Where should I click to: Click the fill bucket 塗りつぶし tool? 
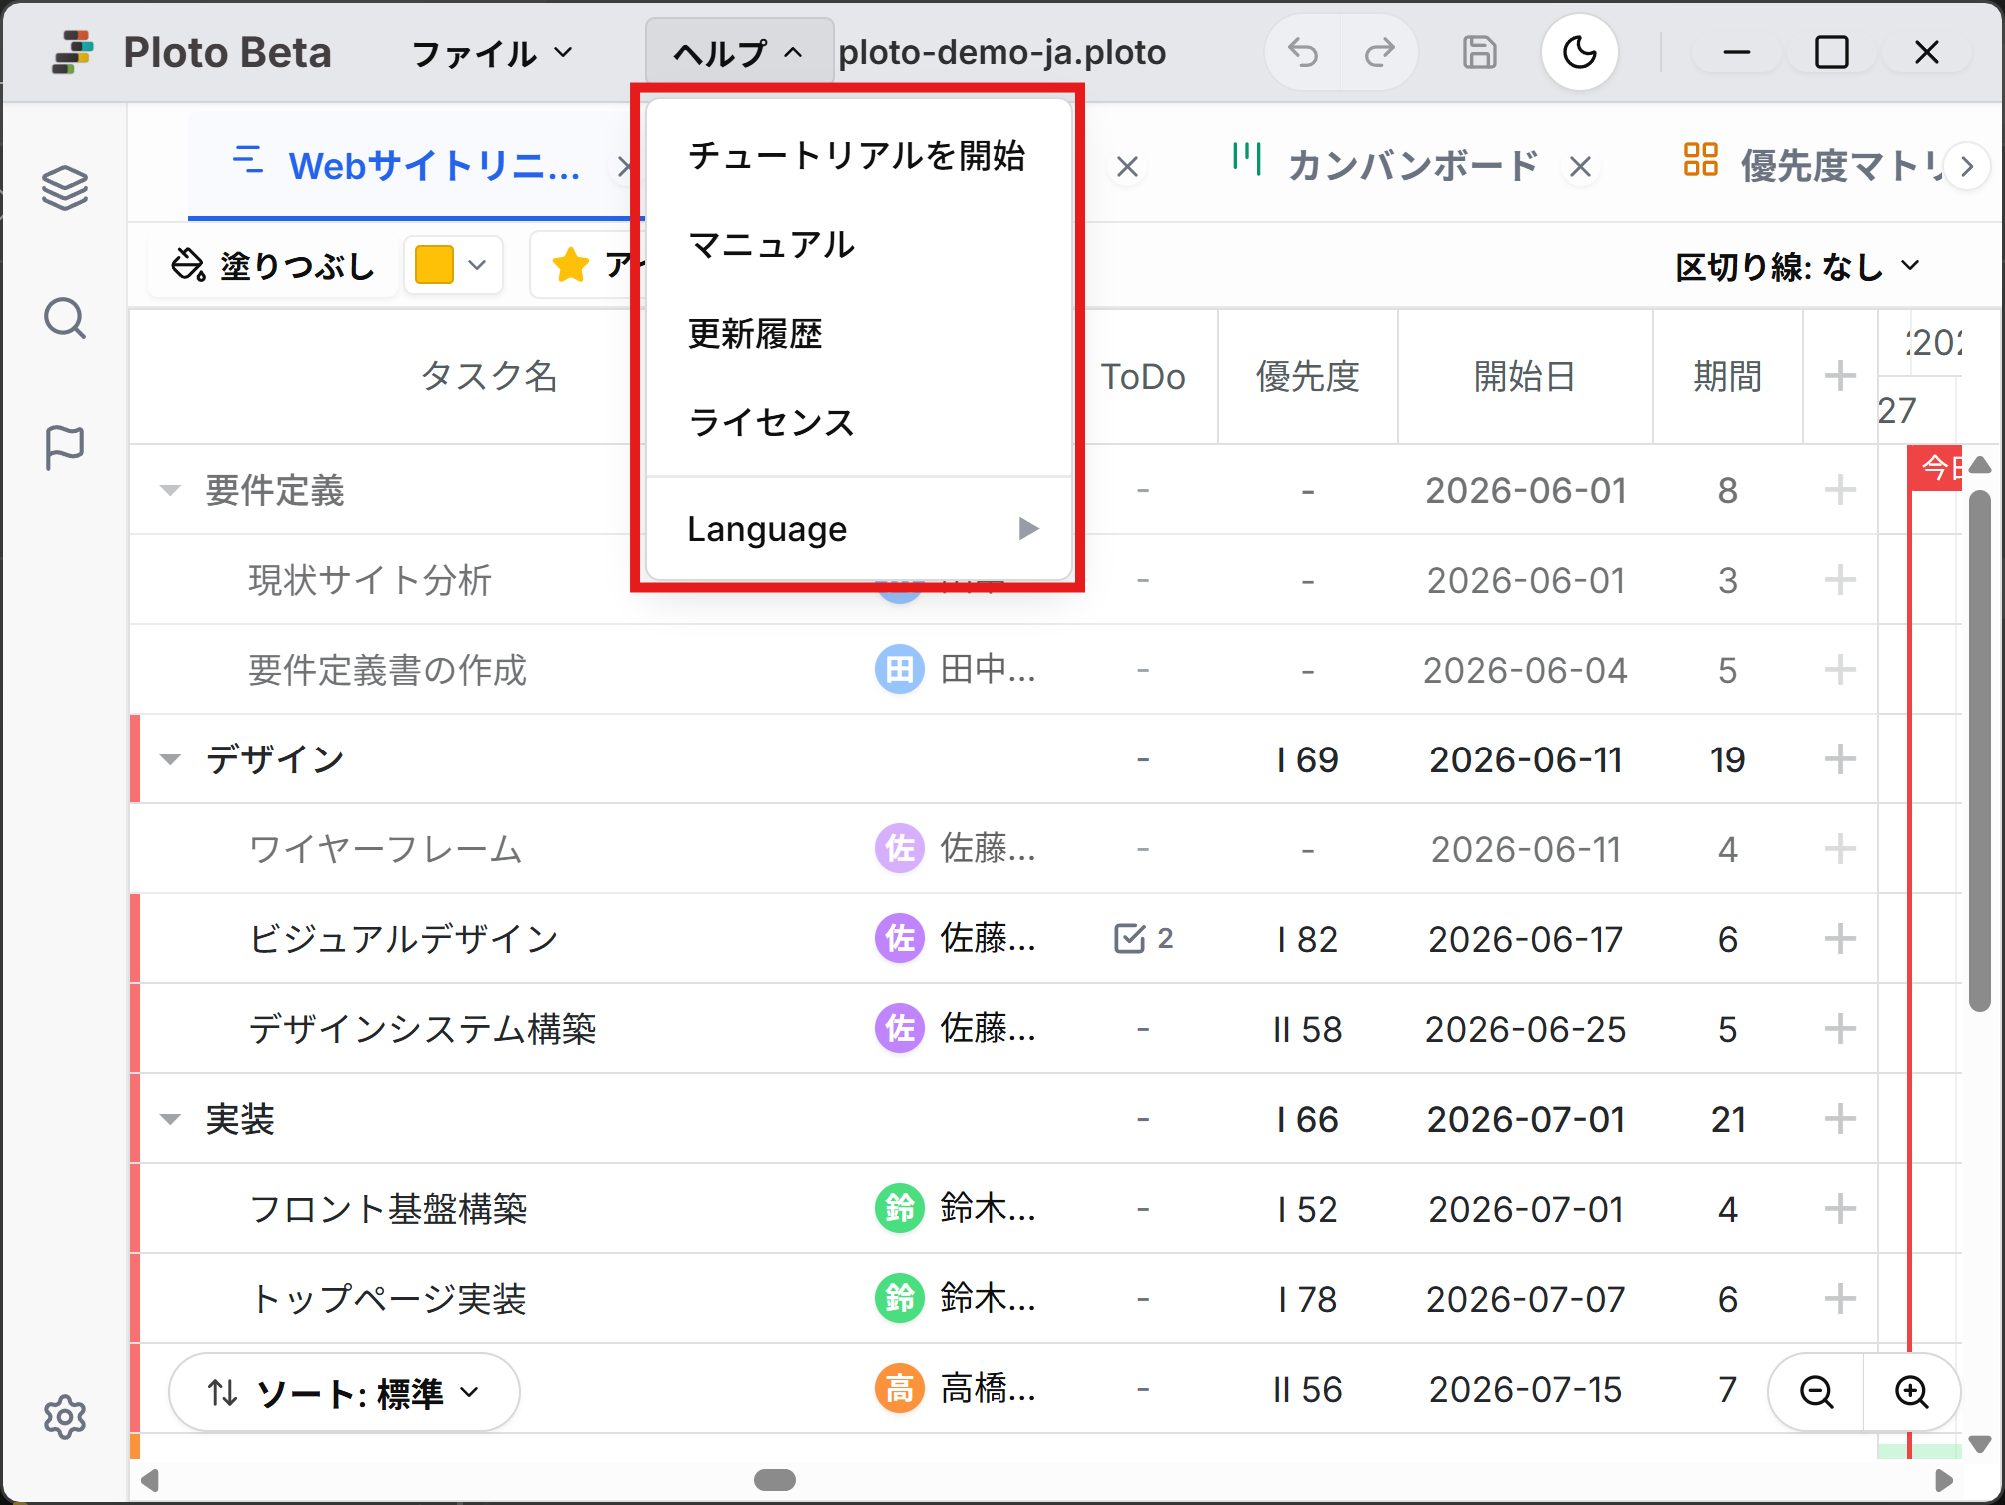click(272, 265)
